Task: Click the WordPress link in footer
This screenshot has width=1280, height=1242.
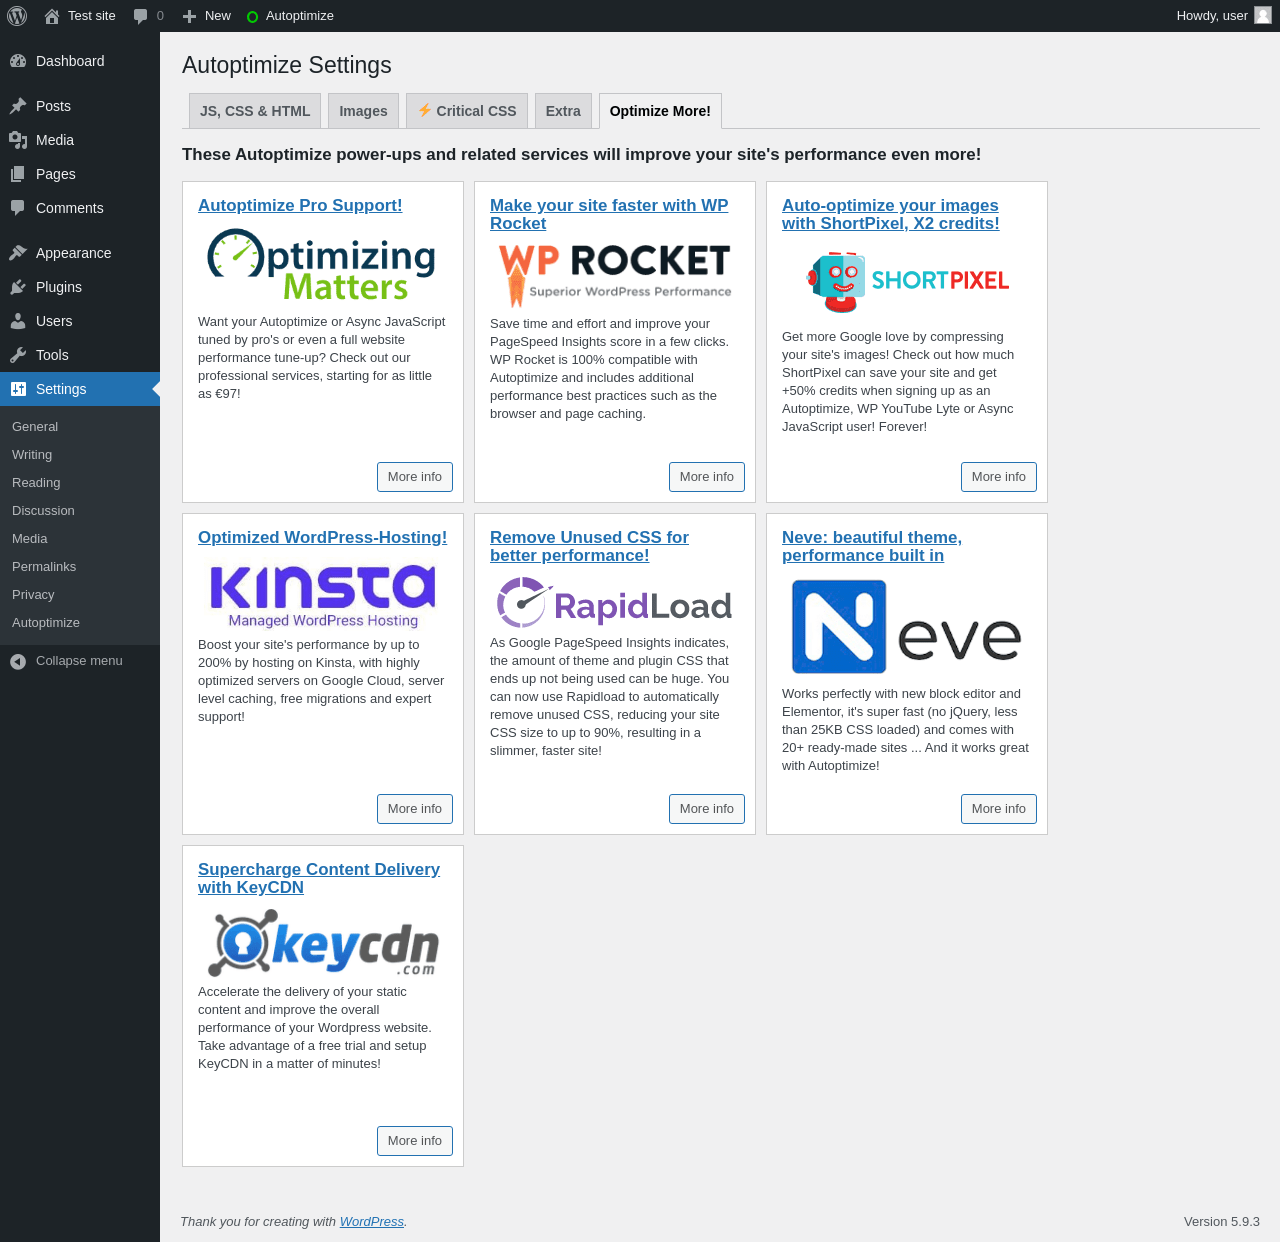Action: tap(372, 1221)
